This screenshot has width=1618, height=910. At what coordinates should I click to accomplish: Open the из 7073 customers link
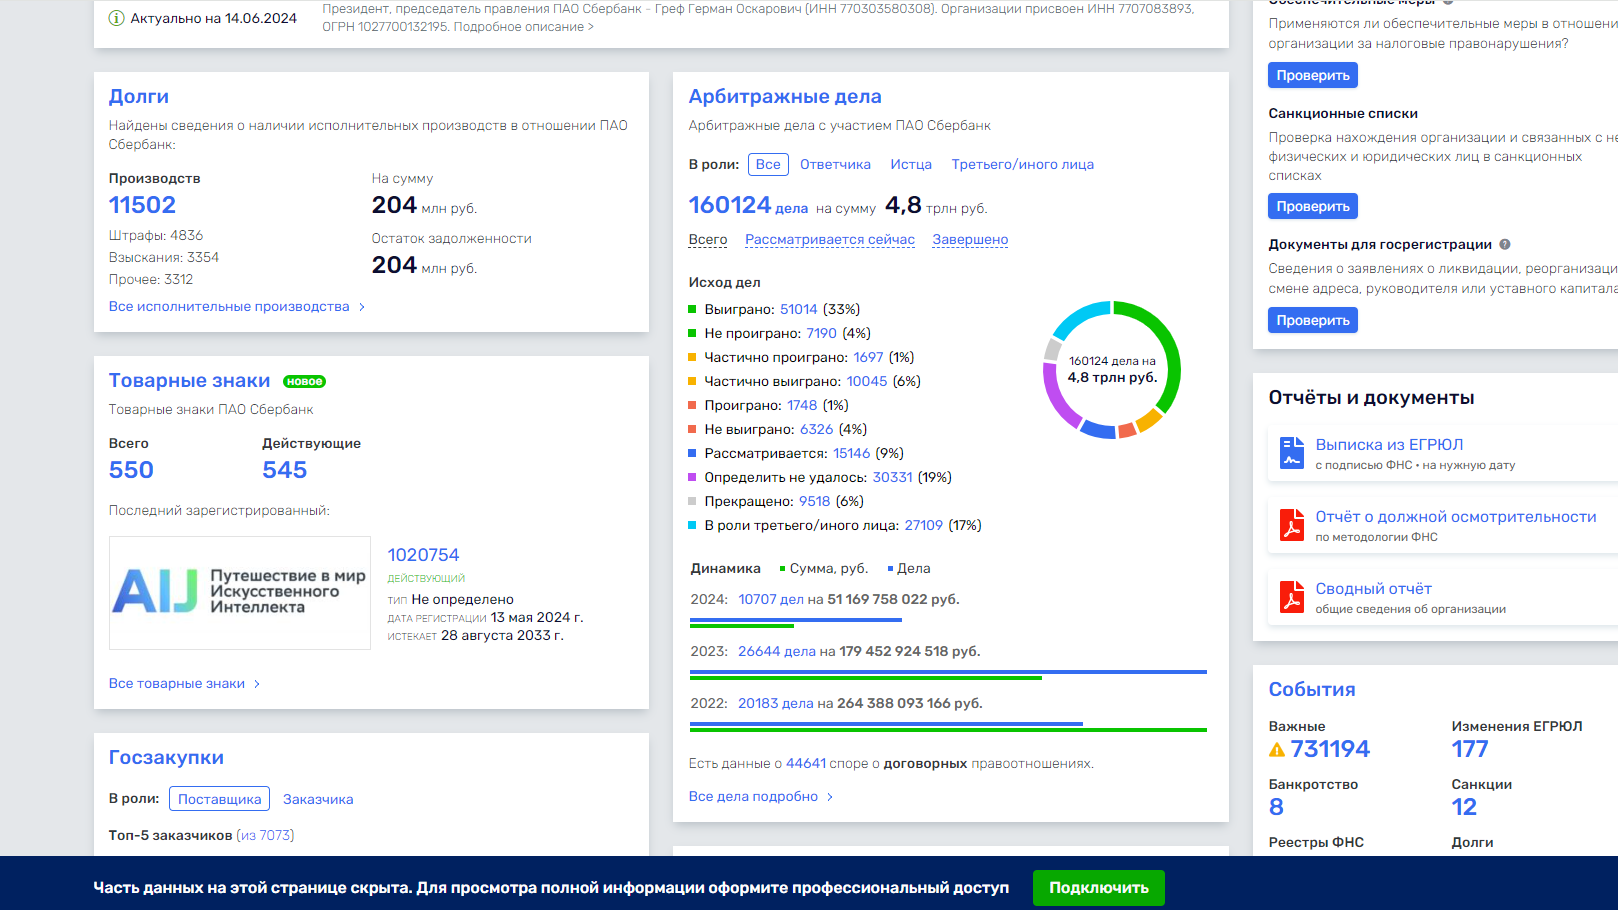(265, 835)
